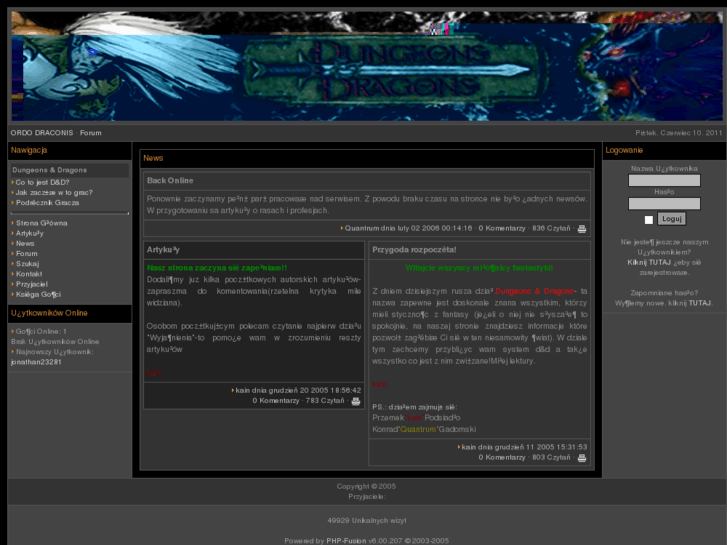This screenshot has height=545, width=727.
Task: Open '0 Komentarzy' under Przygoda rozpoczęta post
Action: pyautogui.click(x=502, y=457)
